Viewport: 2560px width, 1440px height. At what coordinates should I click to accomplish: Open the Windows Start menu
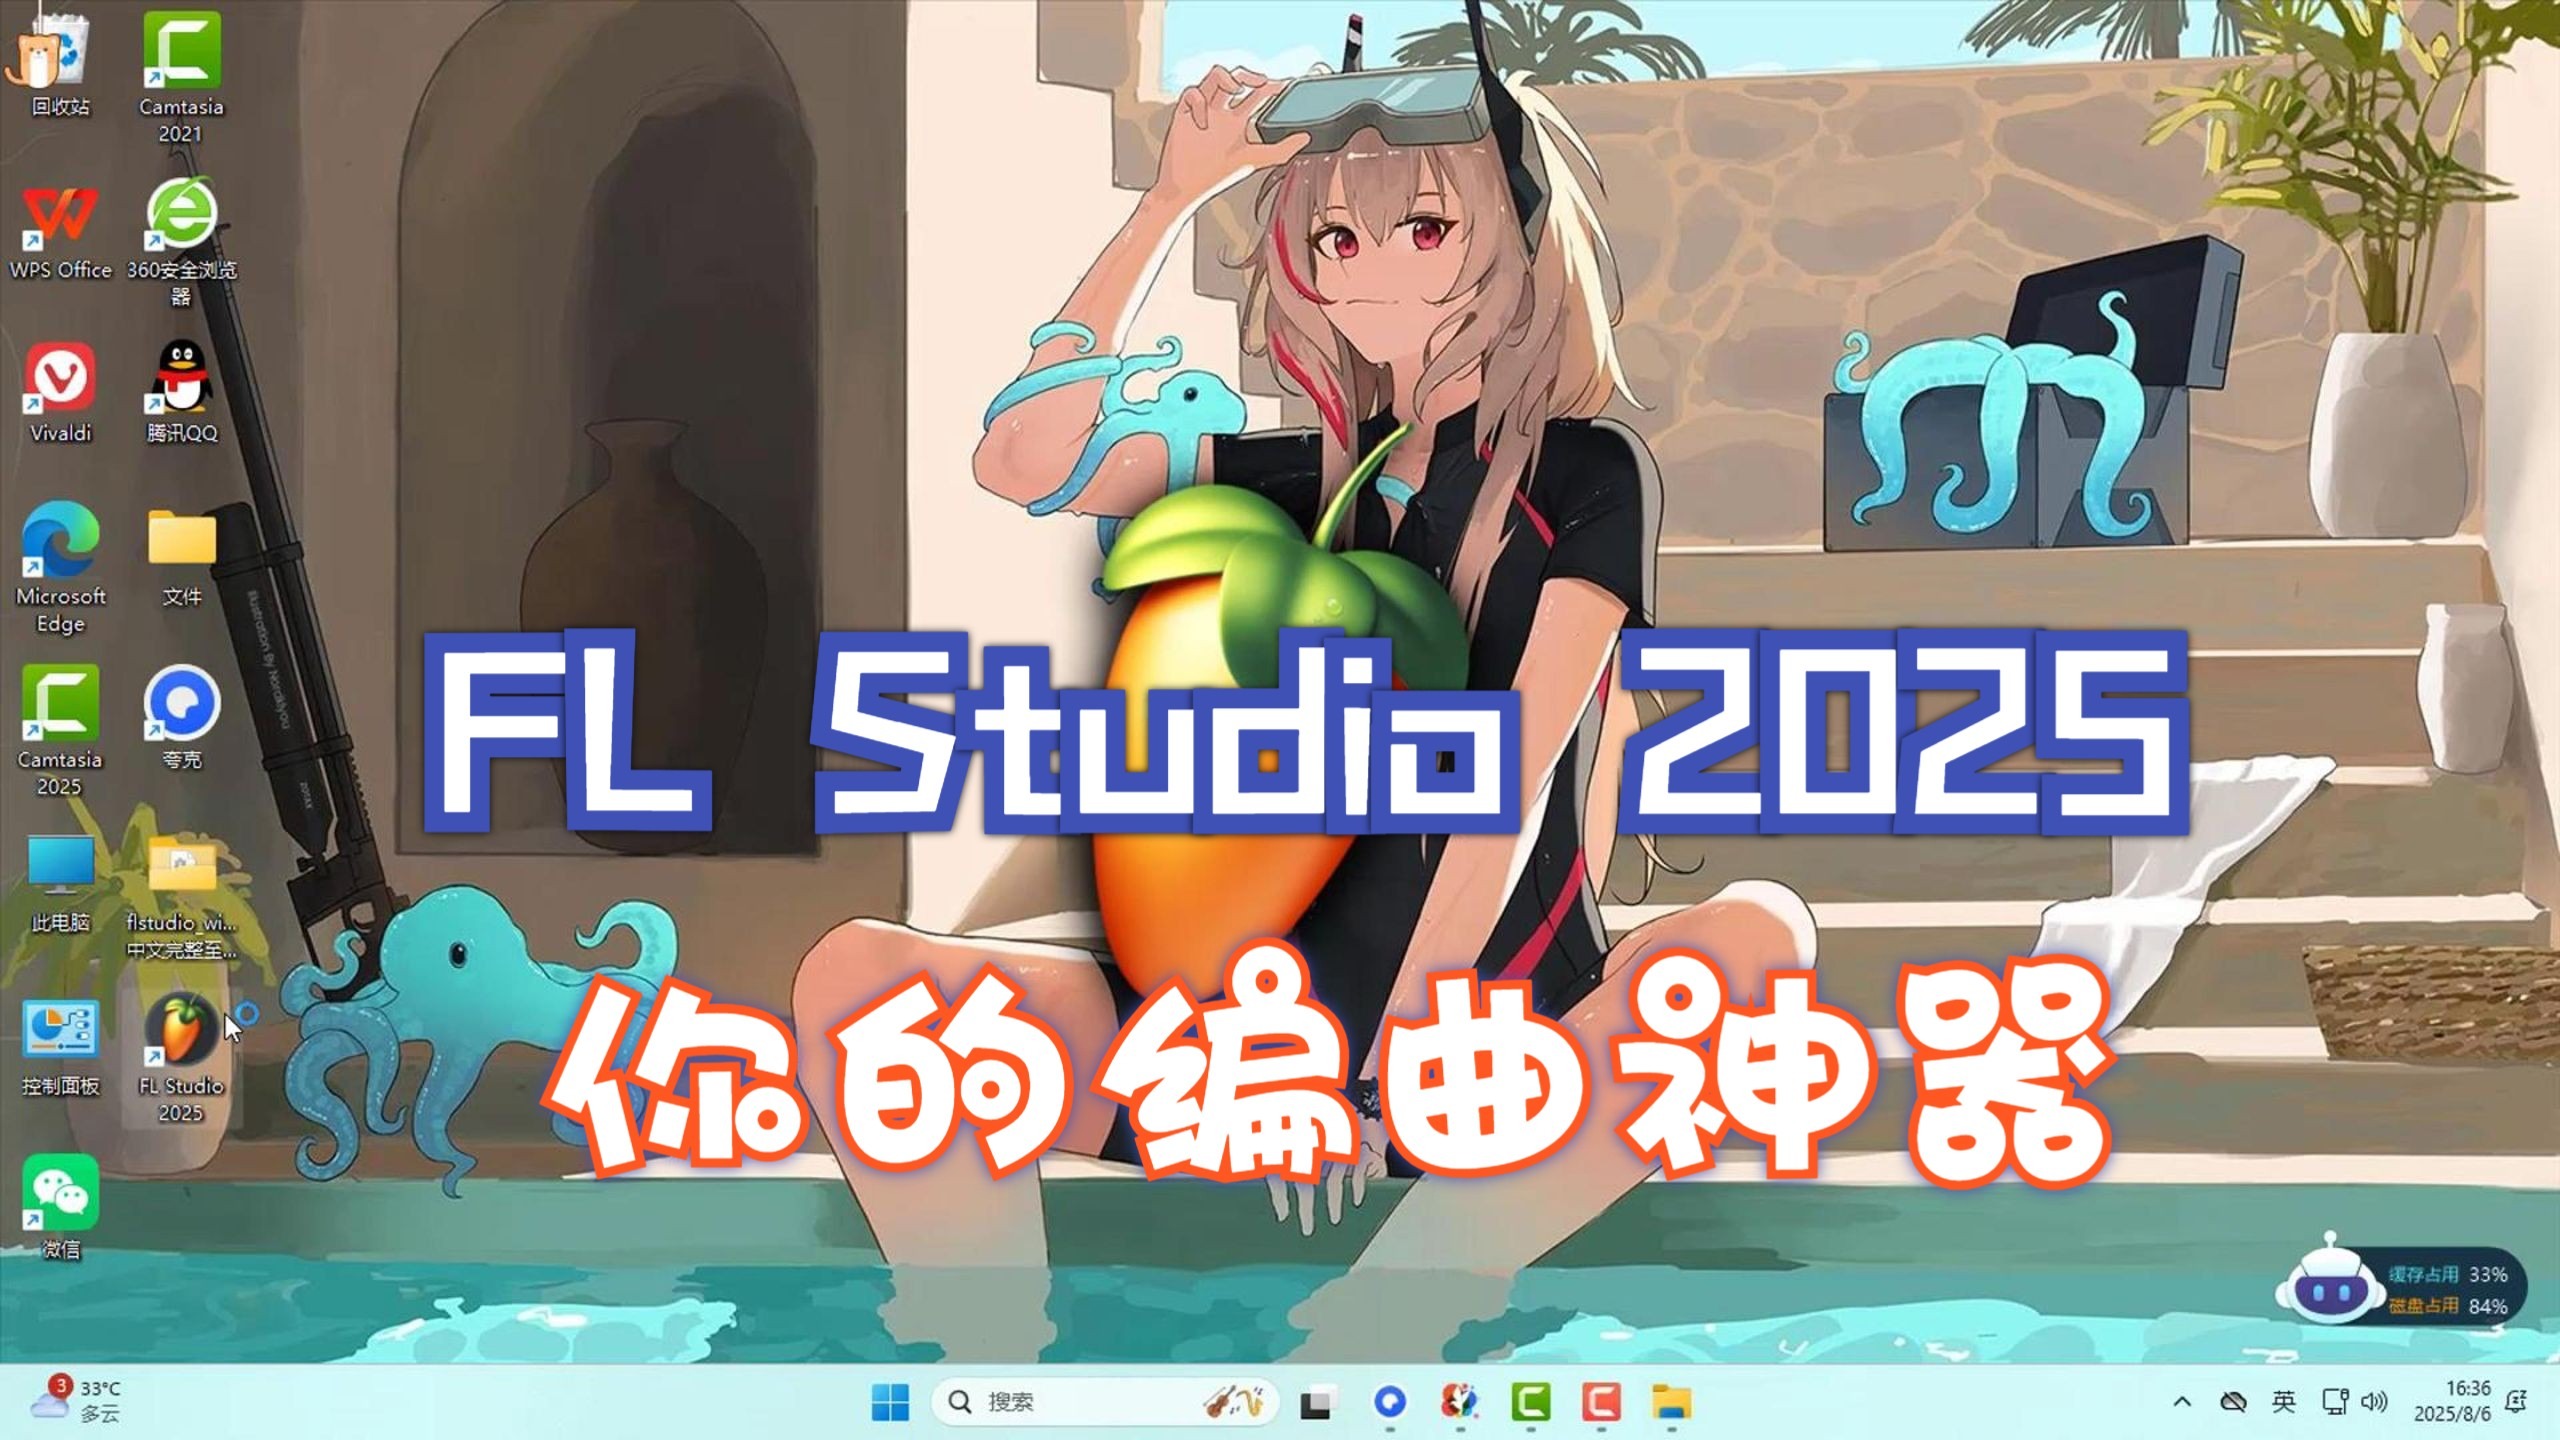890,1402
